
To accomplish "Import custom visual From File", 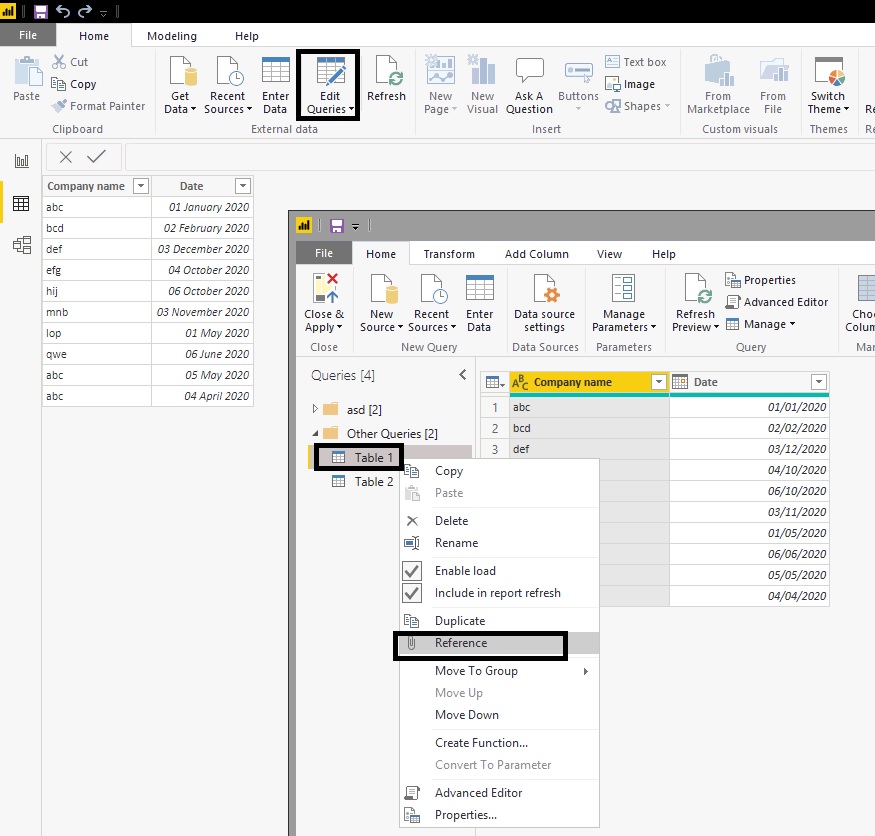I will point(773,85).
